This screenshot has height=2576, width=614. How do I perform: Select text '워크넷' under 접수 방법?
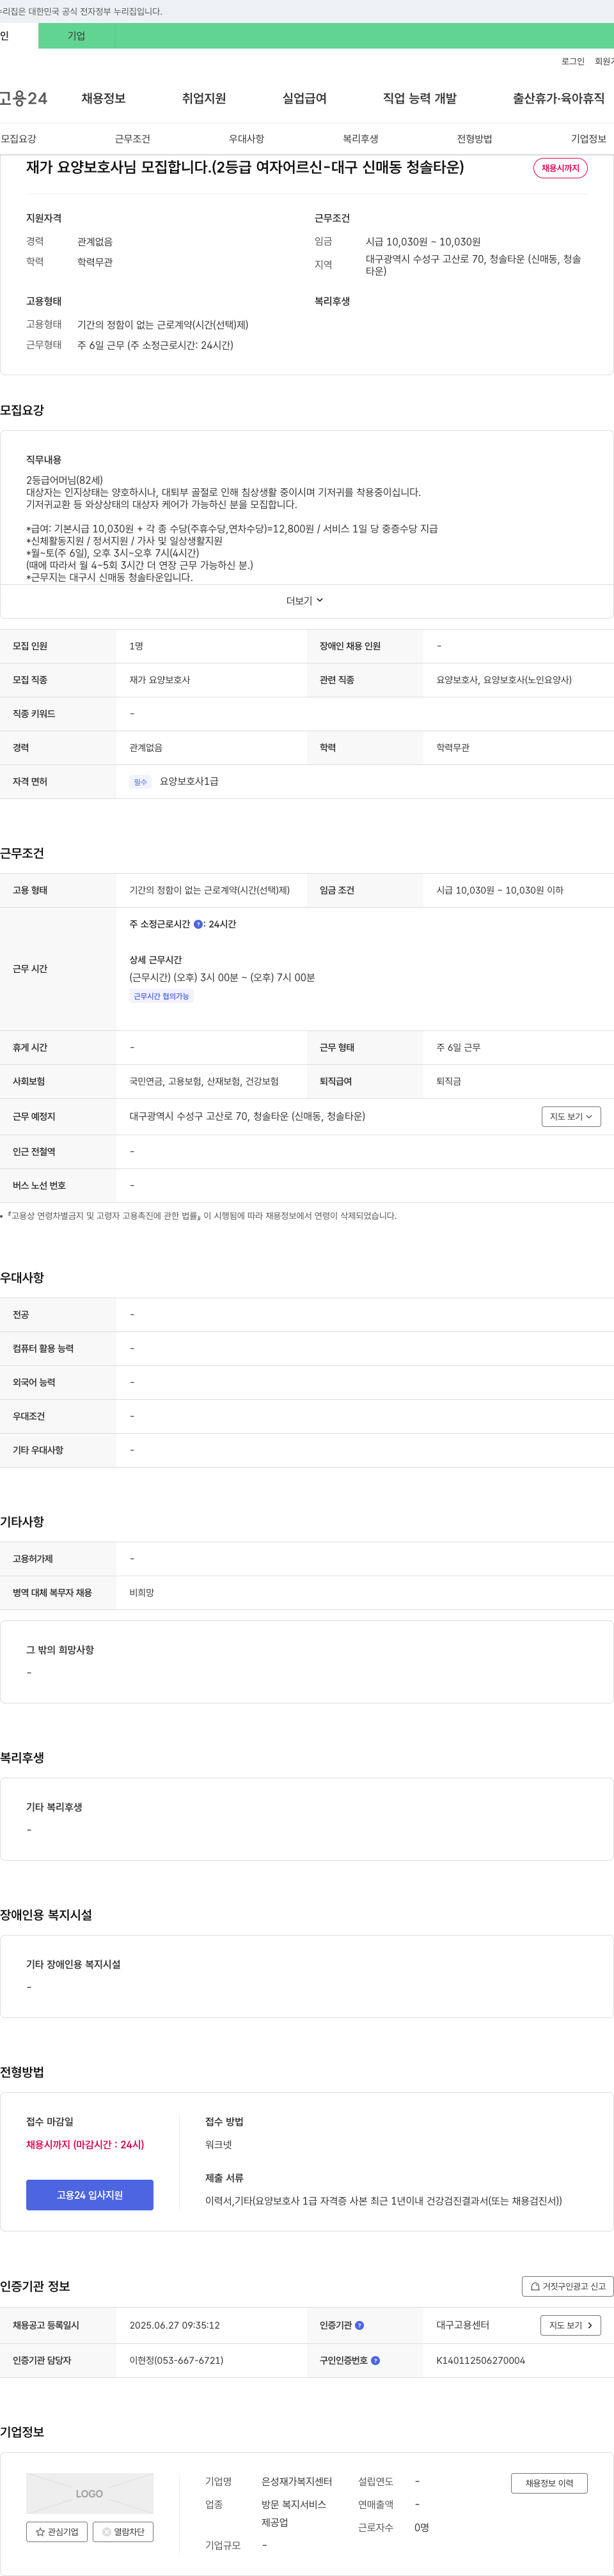218,2144
